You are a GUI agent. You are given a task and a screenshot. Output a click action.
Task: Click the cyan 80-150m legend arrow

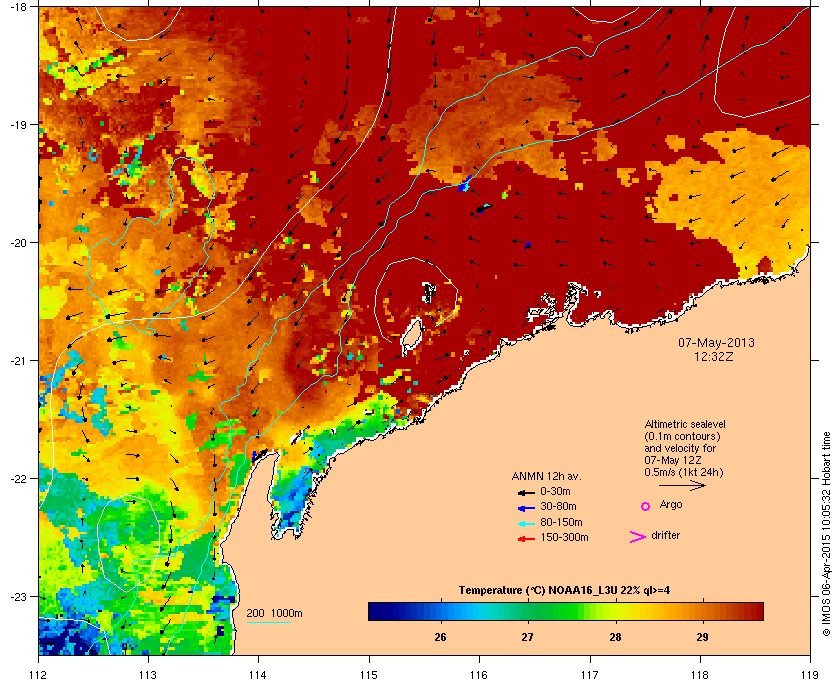pos(526,523)
